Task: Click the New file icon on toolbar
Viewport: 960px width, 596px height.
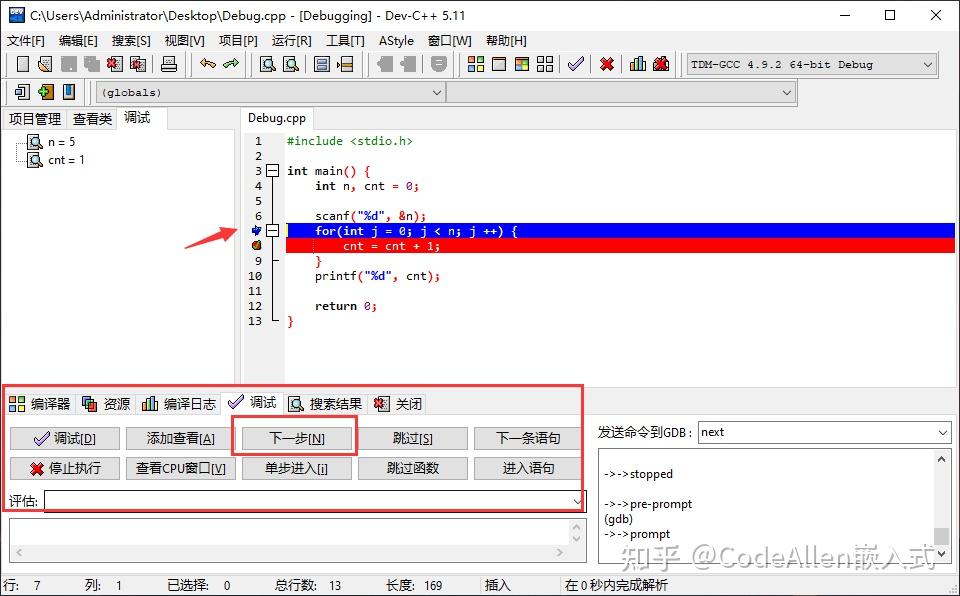Action: pyautogui.click(x=22, y=63)
